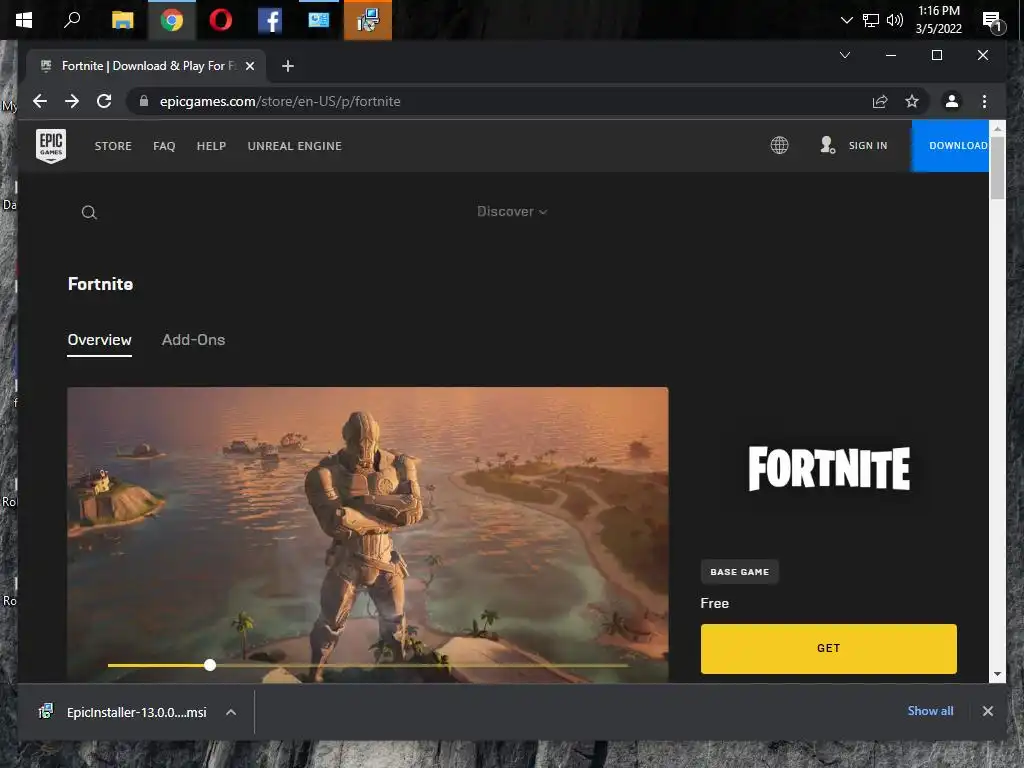
Task: Show hidden system tray icons
Action: (846, 20)
